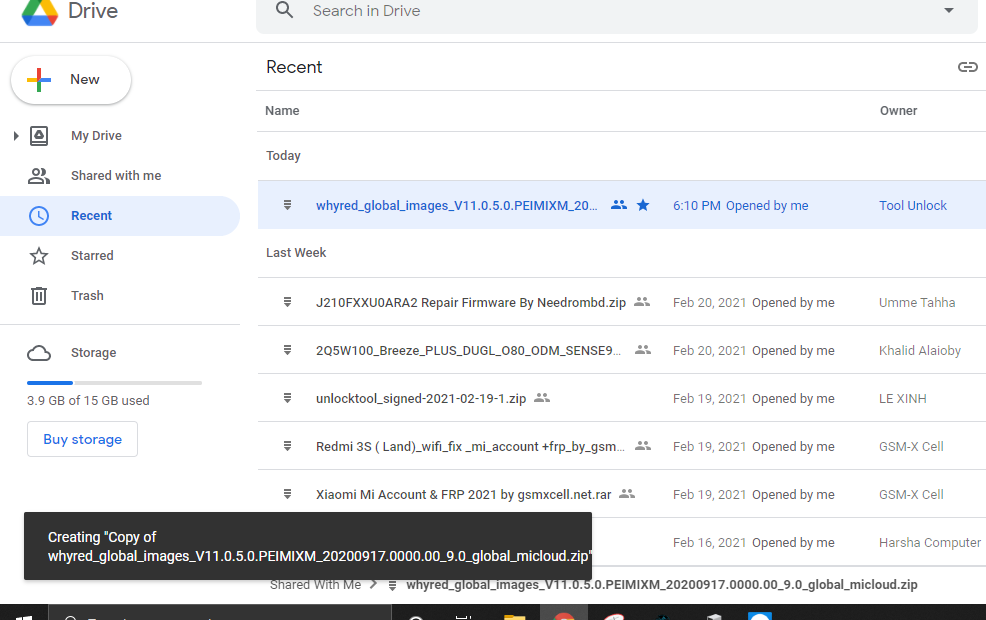The width and height of the screenshot is (986, 620).
Task: Click the storage usage progress bar
Action: [x=114, y=382]
